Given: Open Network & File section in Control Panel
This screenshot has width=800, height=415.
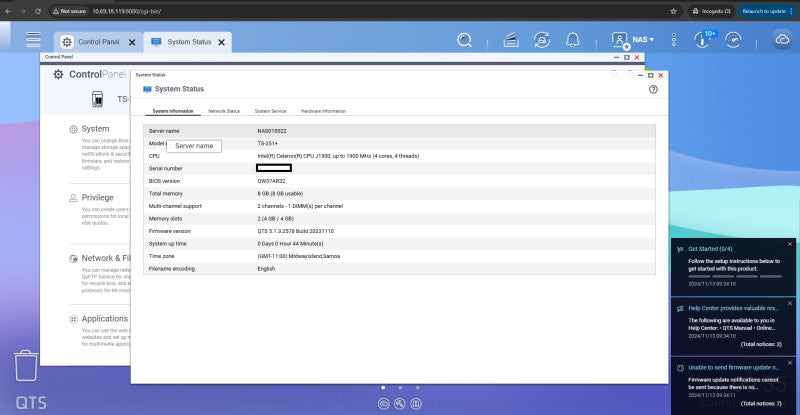Looking at the screenshot, I should tap(106, 258).
